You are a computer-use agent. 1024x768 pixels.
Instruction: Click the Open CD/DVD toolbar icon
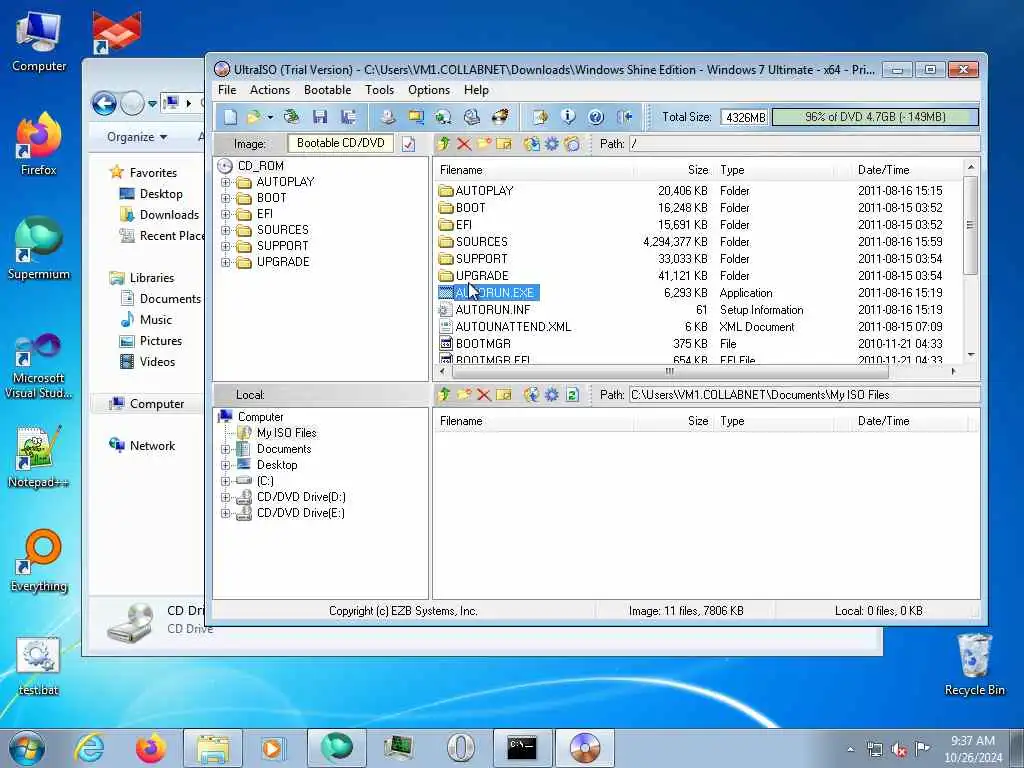tap(291, 117)
